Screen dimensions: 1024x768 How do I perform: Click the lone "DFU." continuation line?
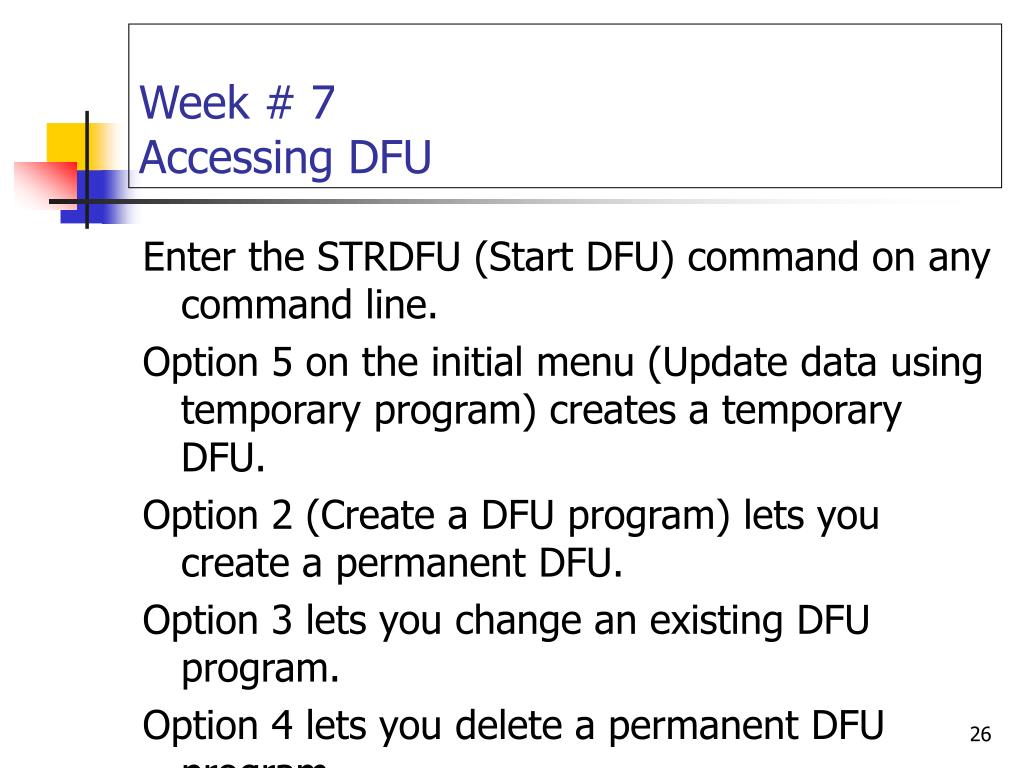pyautogui.click(x=223, y=458)
